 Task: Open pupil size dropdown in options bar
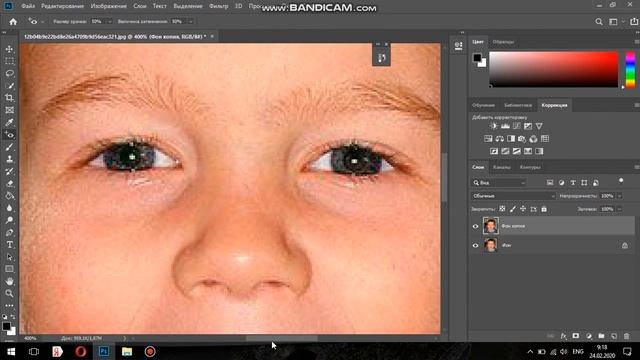(109, 22)
